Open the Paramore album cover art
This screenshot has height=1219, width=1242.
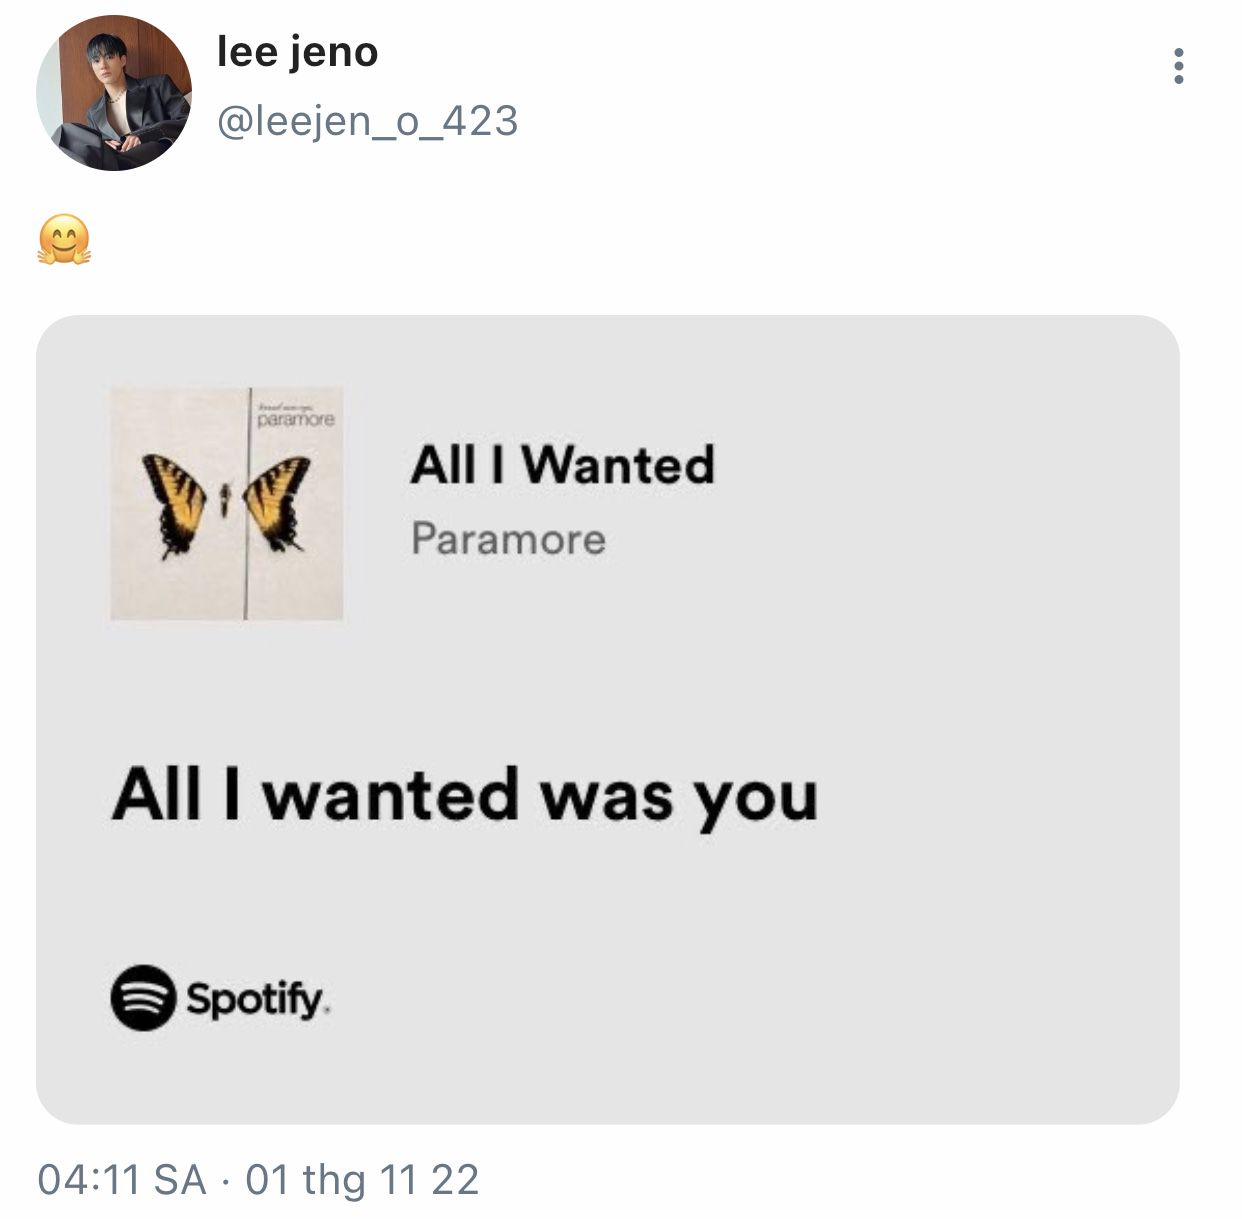point(227,503)
